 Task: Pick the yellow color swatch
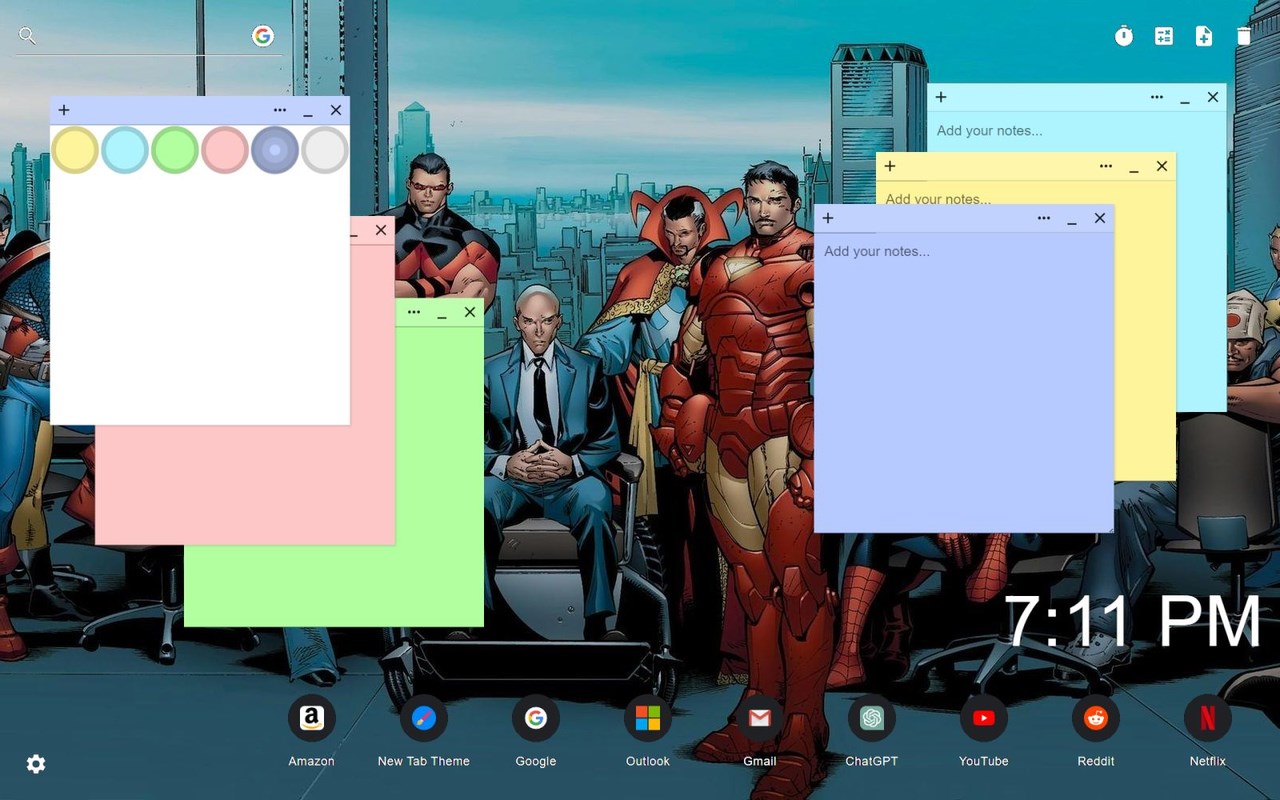[x=75, y=150]
